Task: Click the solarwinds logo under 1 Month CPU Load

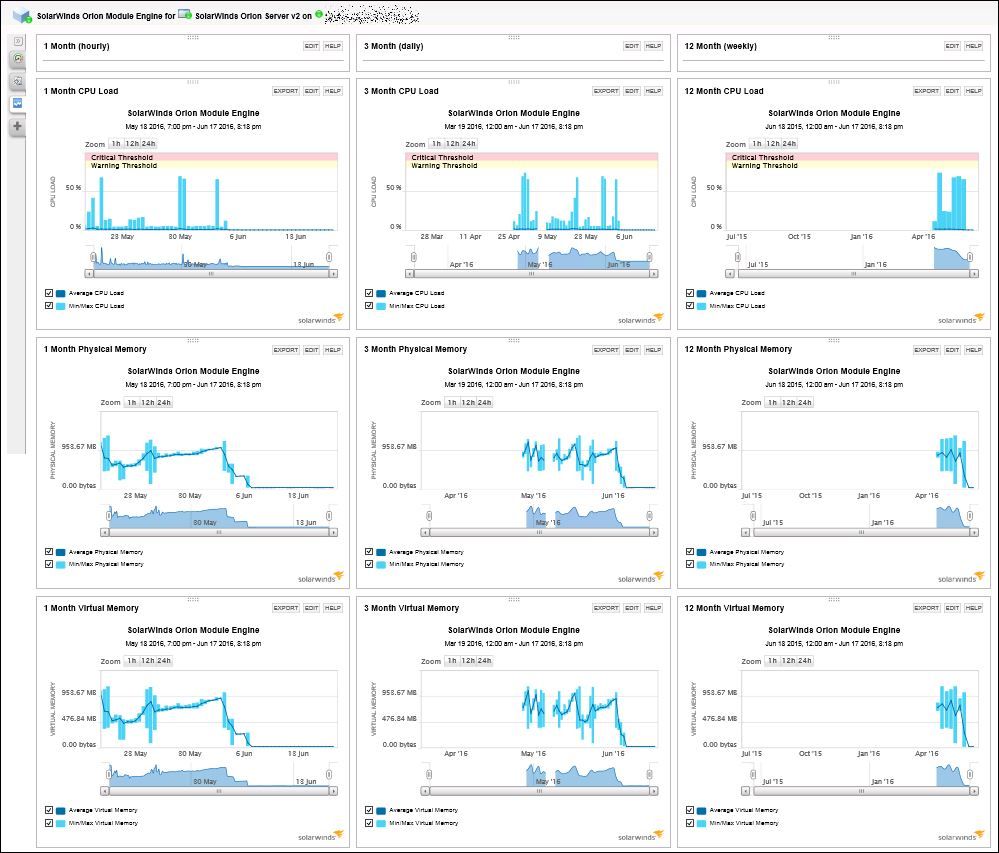Action: click(x=320, y=319)
